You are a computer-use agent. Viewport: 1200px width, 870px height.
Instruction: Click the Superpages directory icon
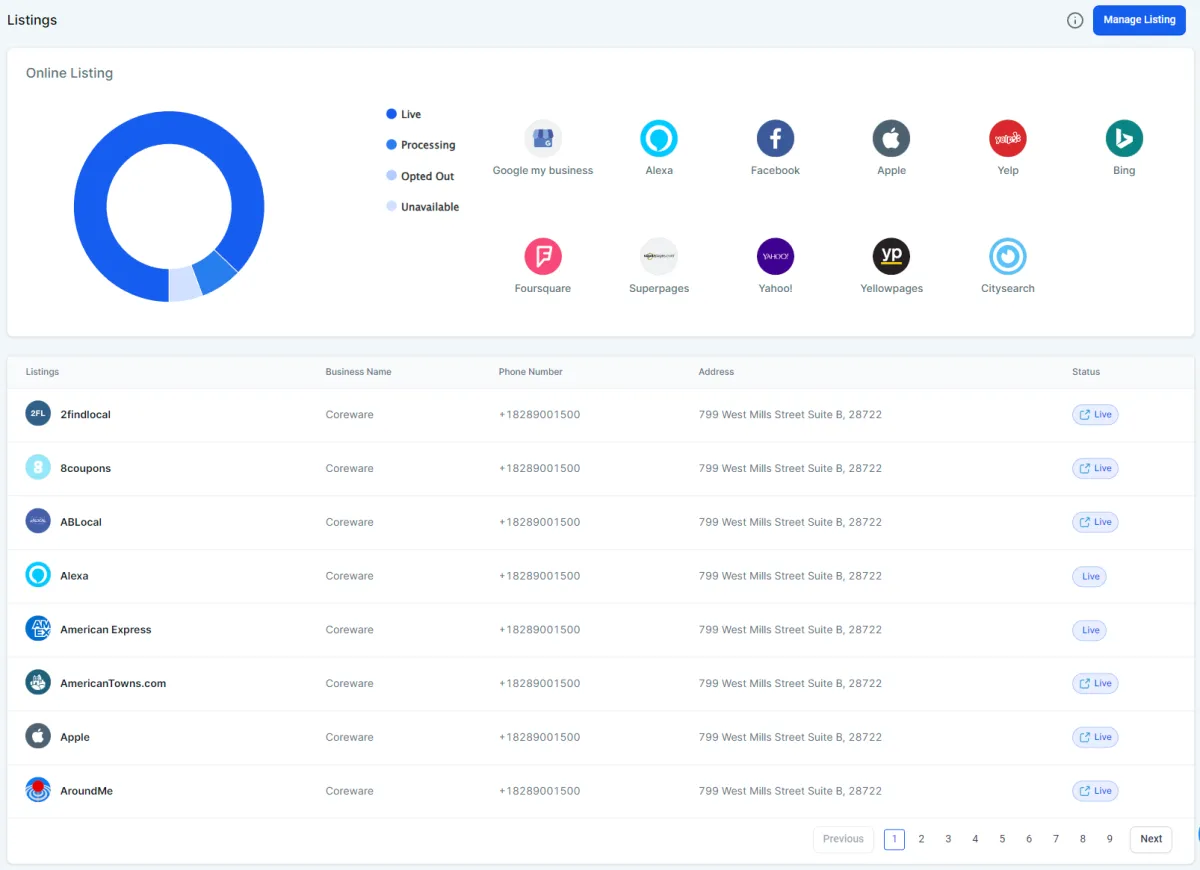659,256
